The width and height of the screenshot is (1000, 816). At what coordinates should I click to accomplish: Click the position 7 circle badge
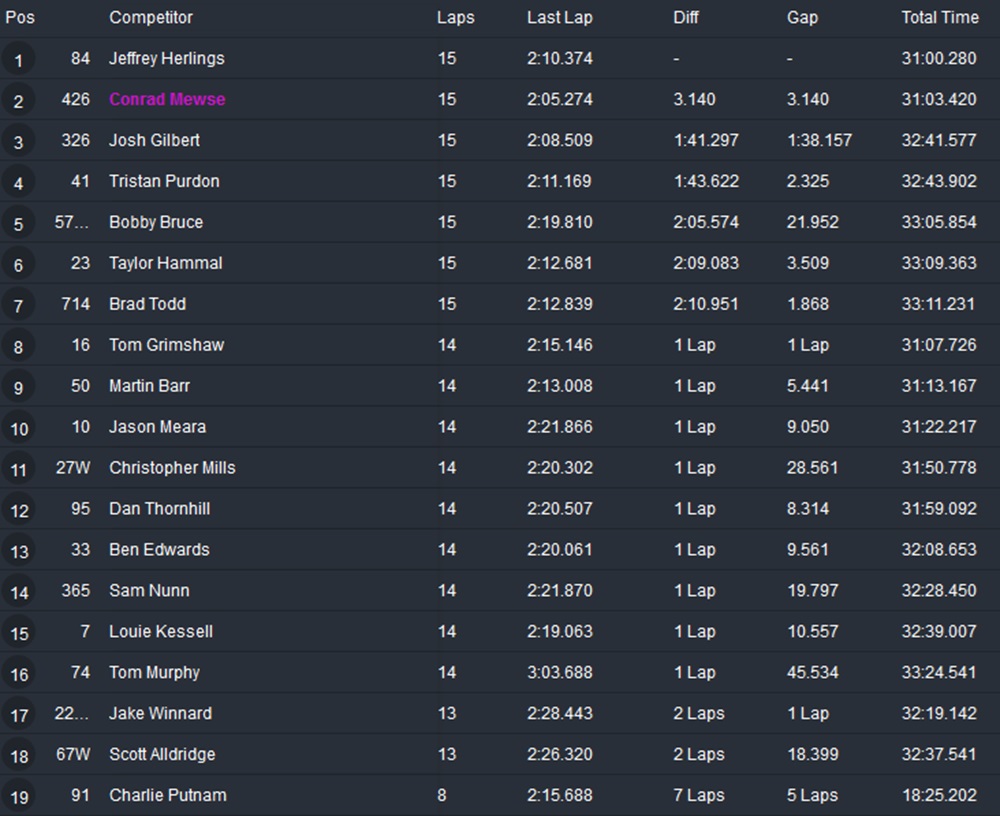point(19,306)
